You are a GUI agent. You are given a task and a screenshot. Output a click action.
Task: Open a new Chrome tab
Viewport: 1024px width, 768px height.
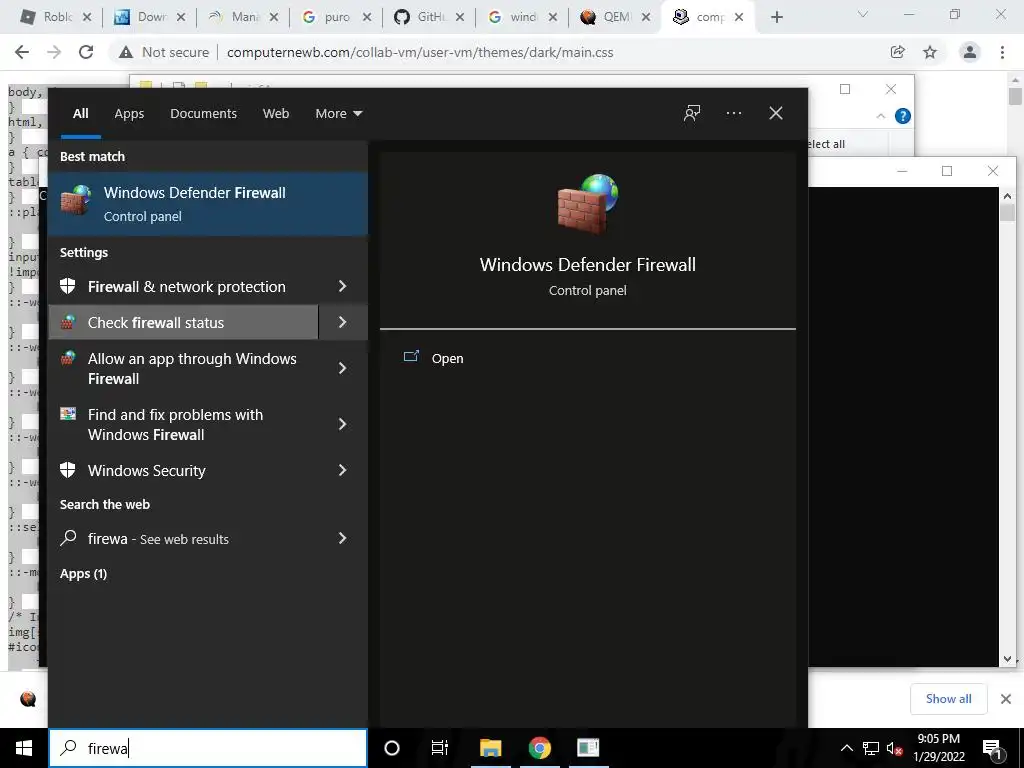coord(776,17)
